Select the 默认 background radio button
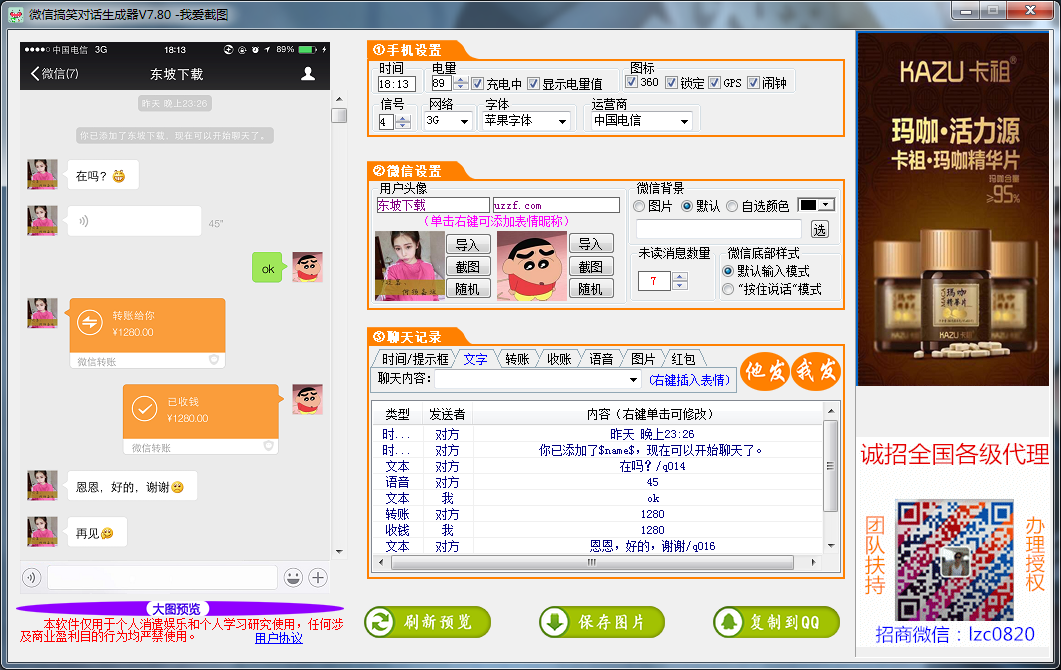The width and height of the screenshot is (1061, 670). pyautogui.click(x=687, y=206)
